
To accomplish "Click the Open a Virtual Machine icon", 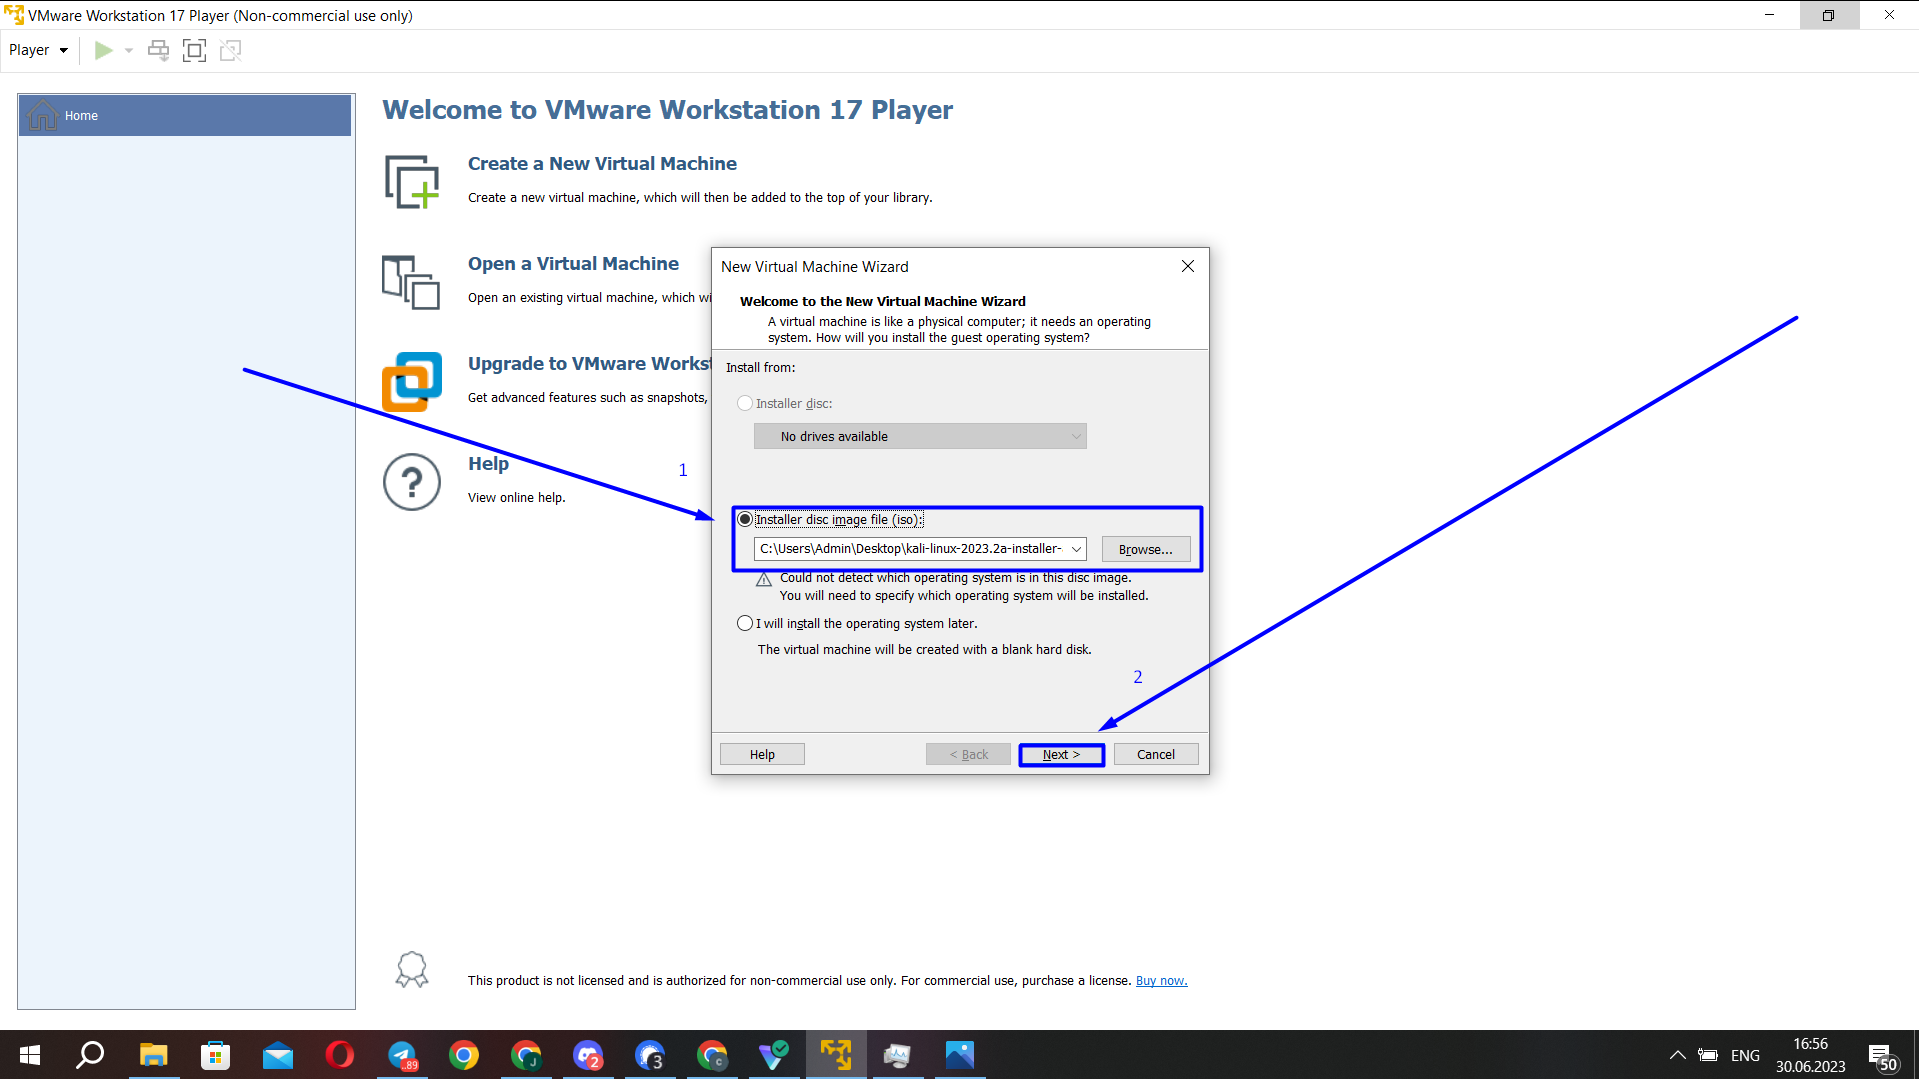I will (x=410, y=282).
